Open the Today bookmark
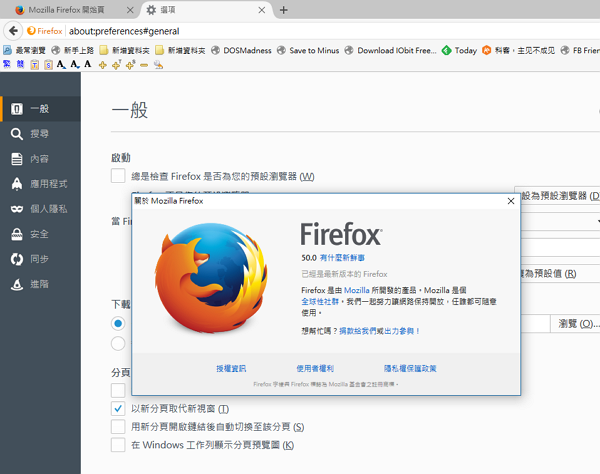Screen dimensions: 600x474 point(459,50)
